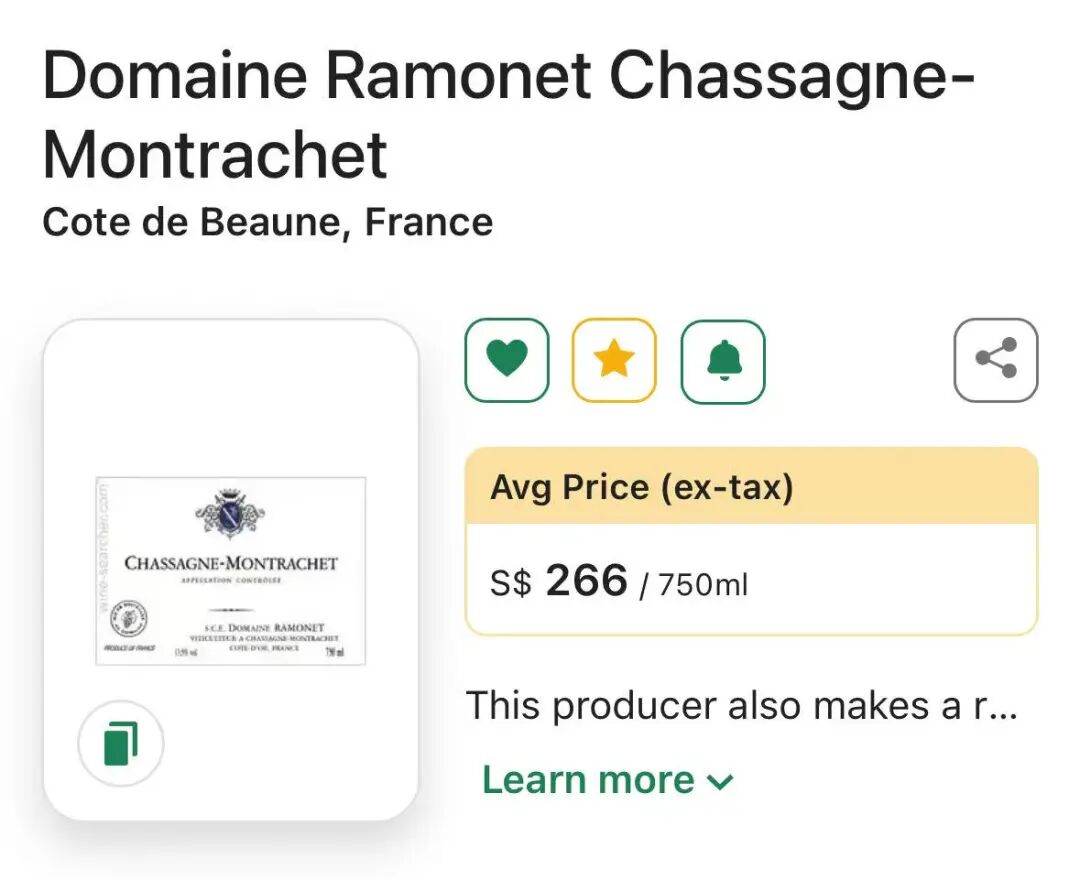Expand the chevron beside Learn more
The height and width of the screenshot is (880, 1080).
(721, 782)
